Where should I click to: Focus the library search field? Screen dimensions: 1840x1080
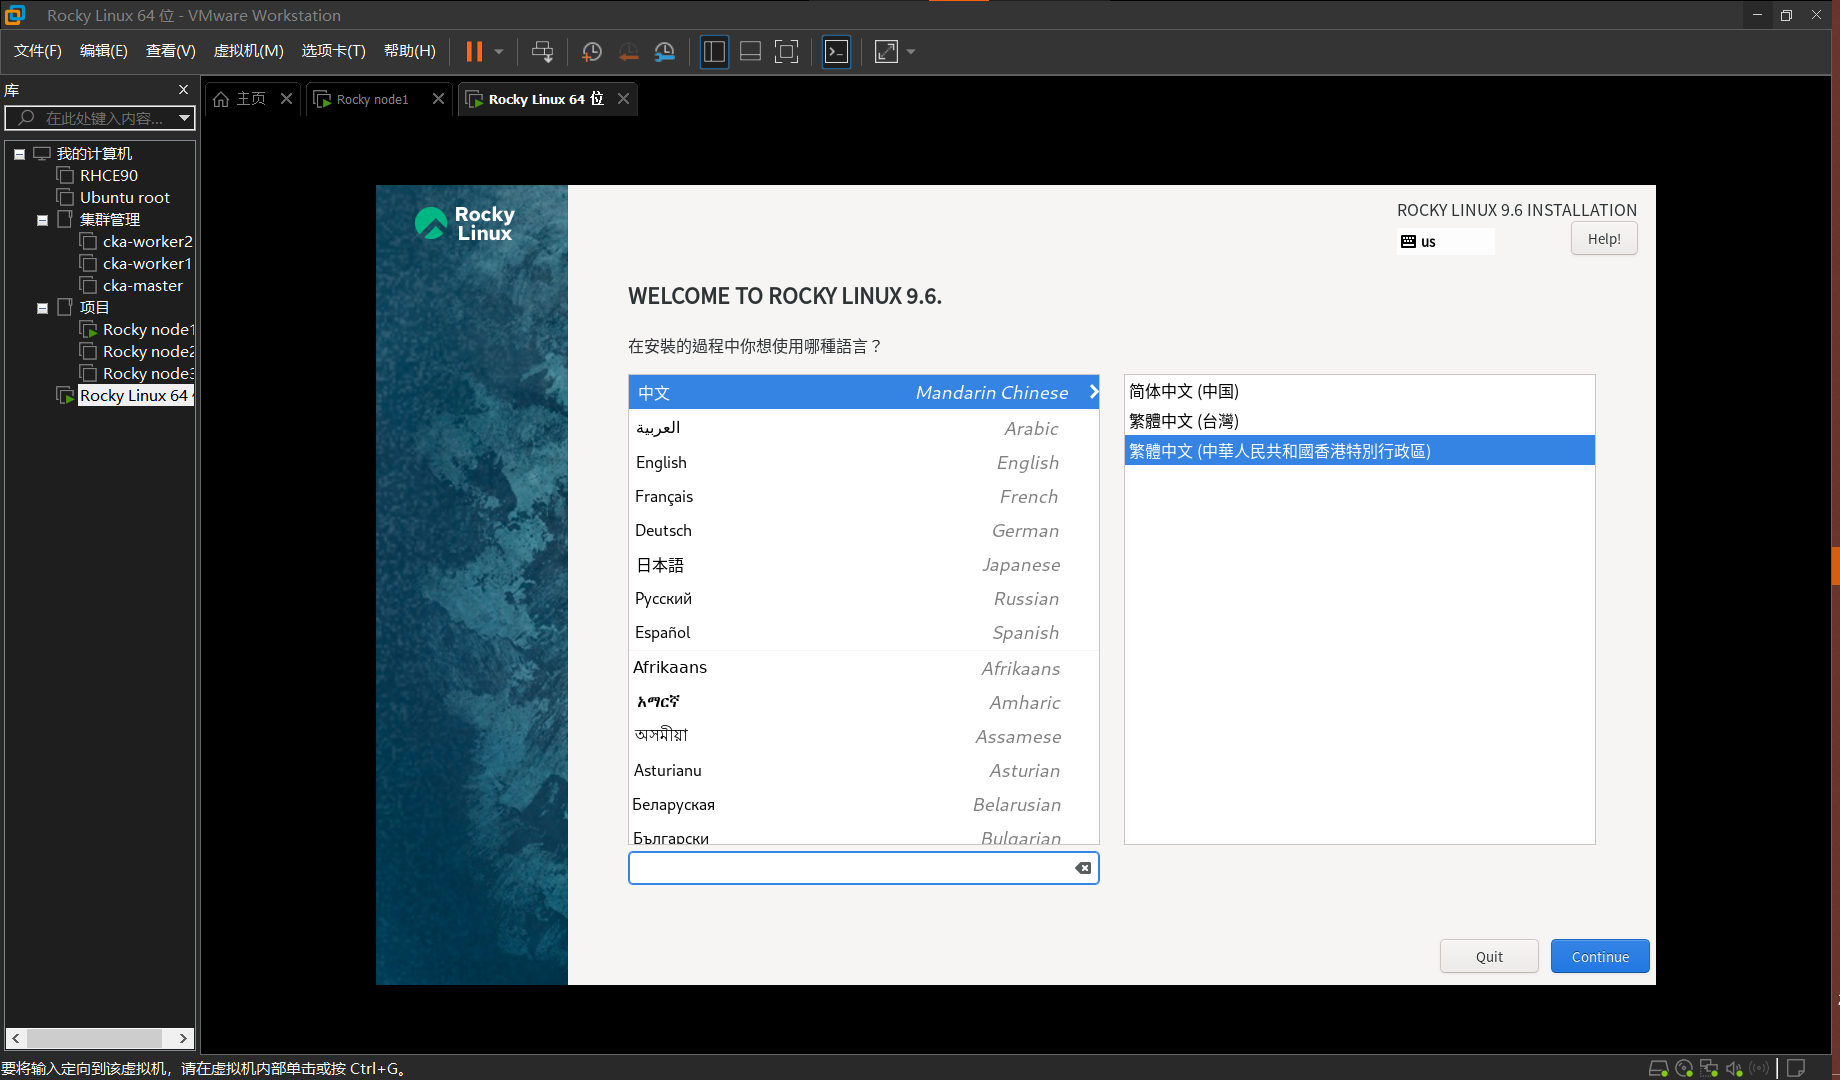pos(100,118)
